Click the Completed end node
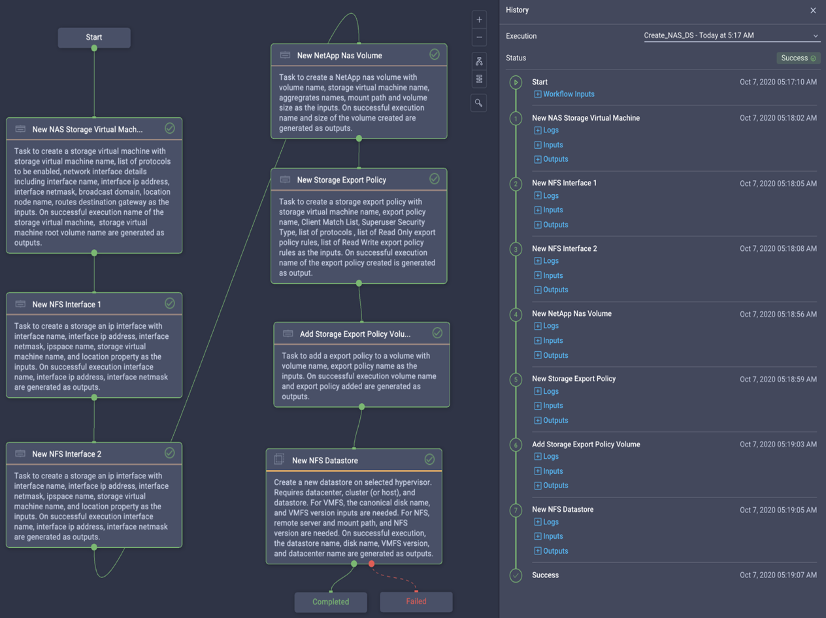The width and height of the screenshot is (826, 618). (x=331, y=602)
